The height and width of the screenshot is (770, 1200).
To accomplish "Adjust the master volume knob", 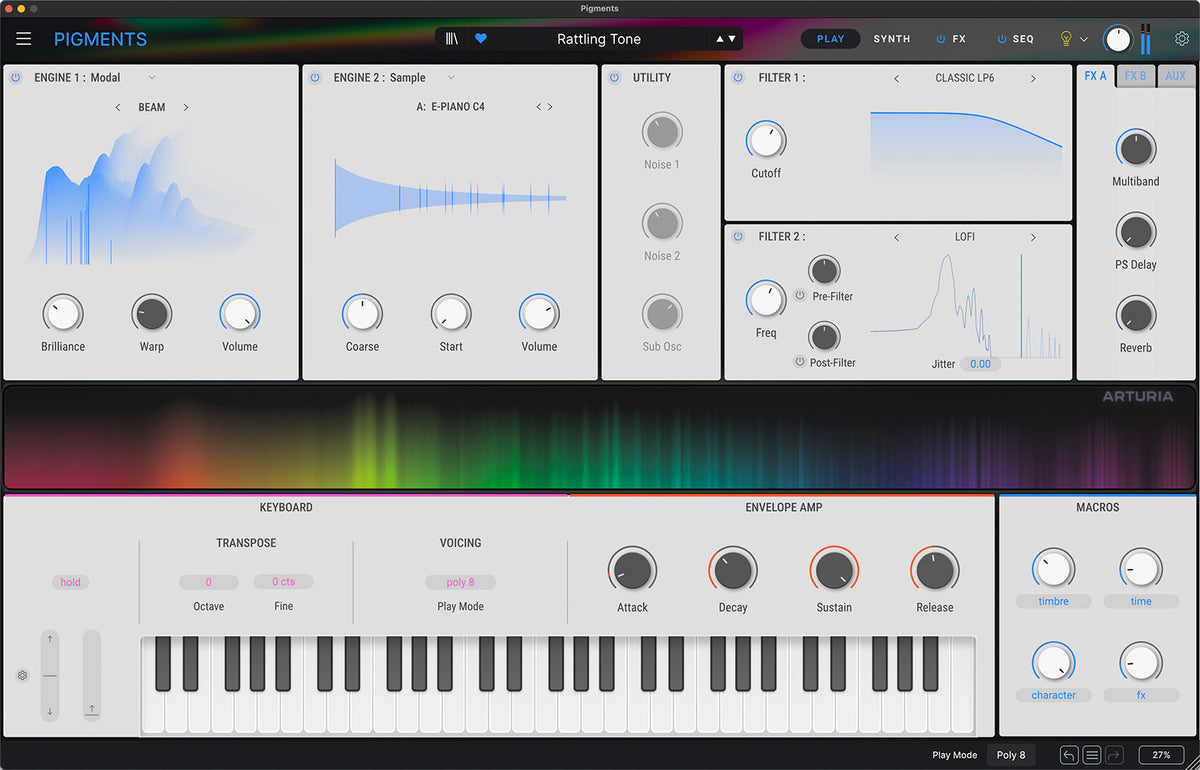I will [x=1118, y=39].
